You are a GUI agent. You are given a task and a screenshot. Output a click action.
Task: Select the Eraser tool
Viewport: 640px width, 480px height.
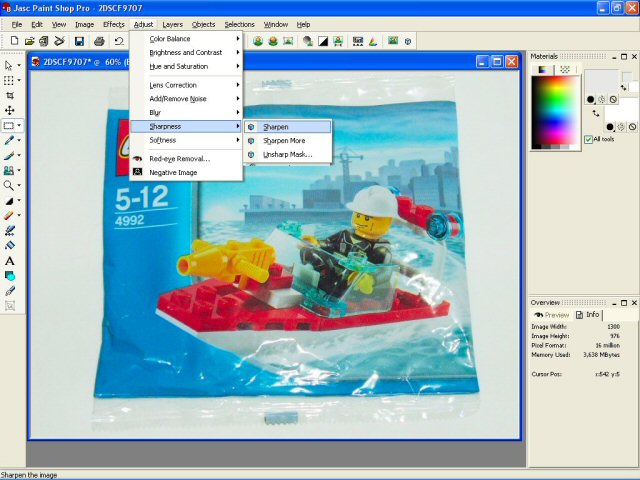pos(9,215)
